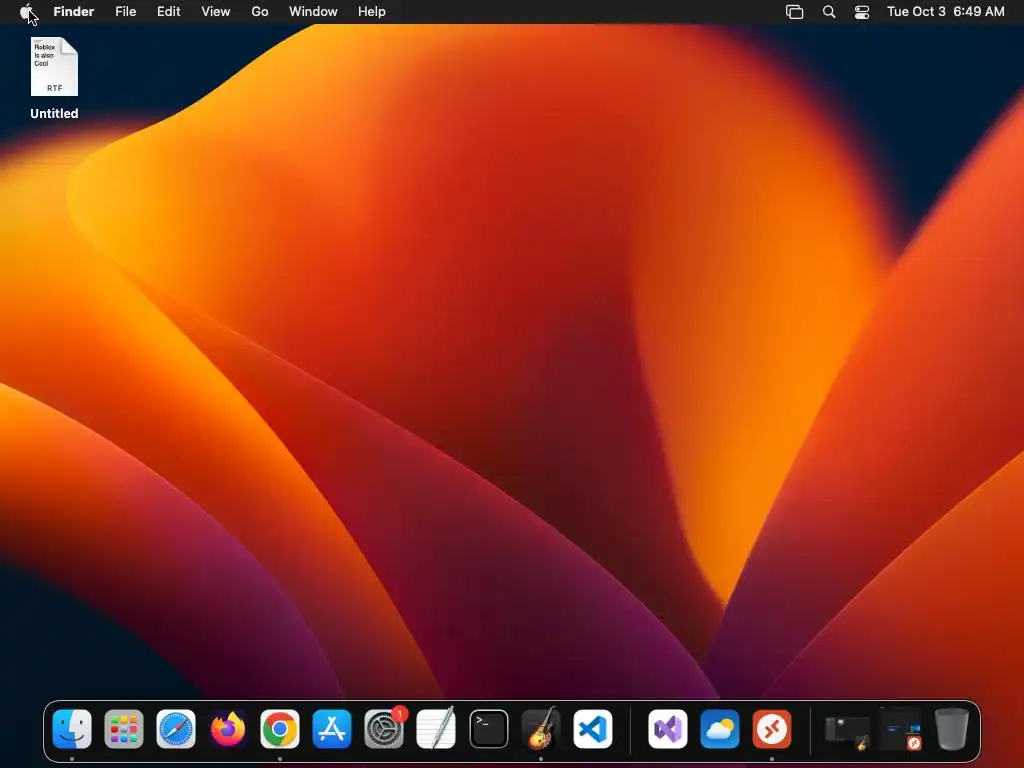This screenshot has height=768, width=1024.
Task: Open purple Visual Studio from the Dock
Action: coord(667,729)
